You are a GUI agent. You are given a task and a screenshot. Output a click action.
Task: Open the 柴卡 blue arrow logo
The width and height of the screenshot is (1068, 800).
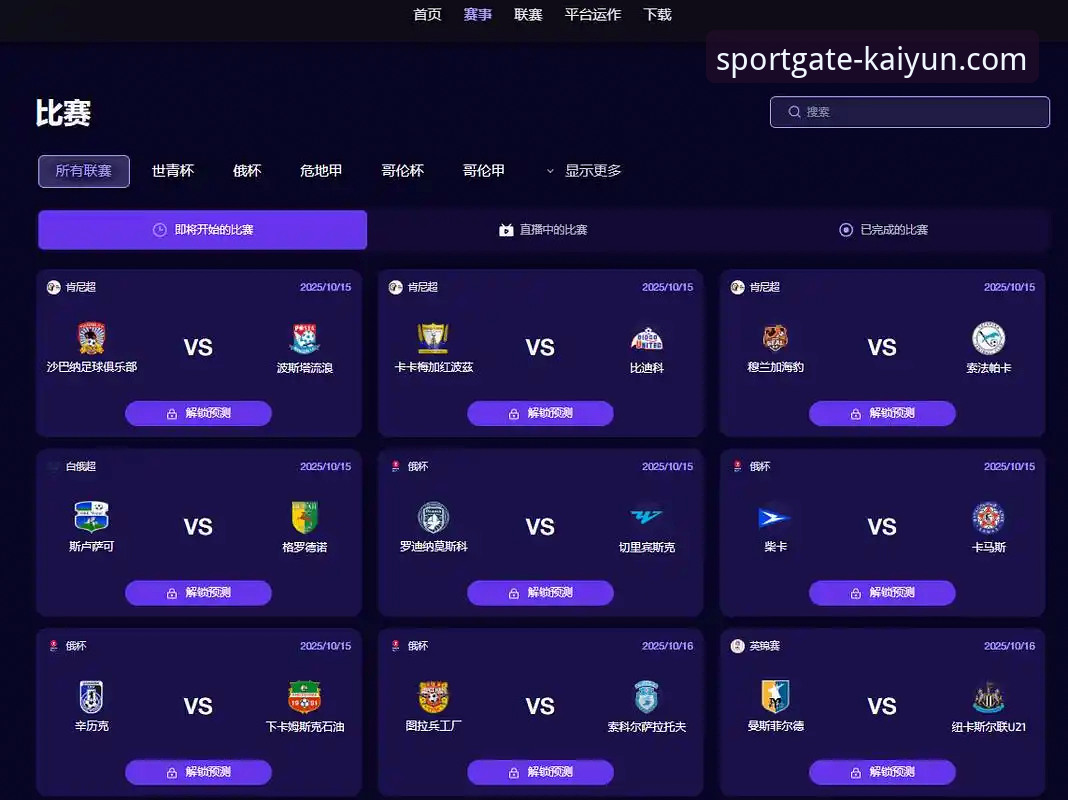(775, 518)
